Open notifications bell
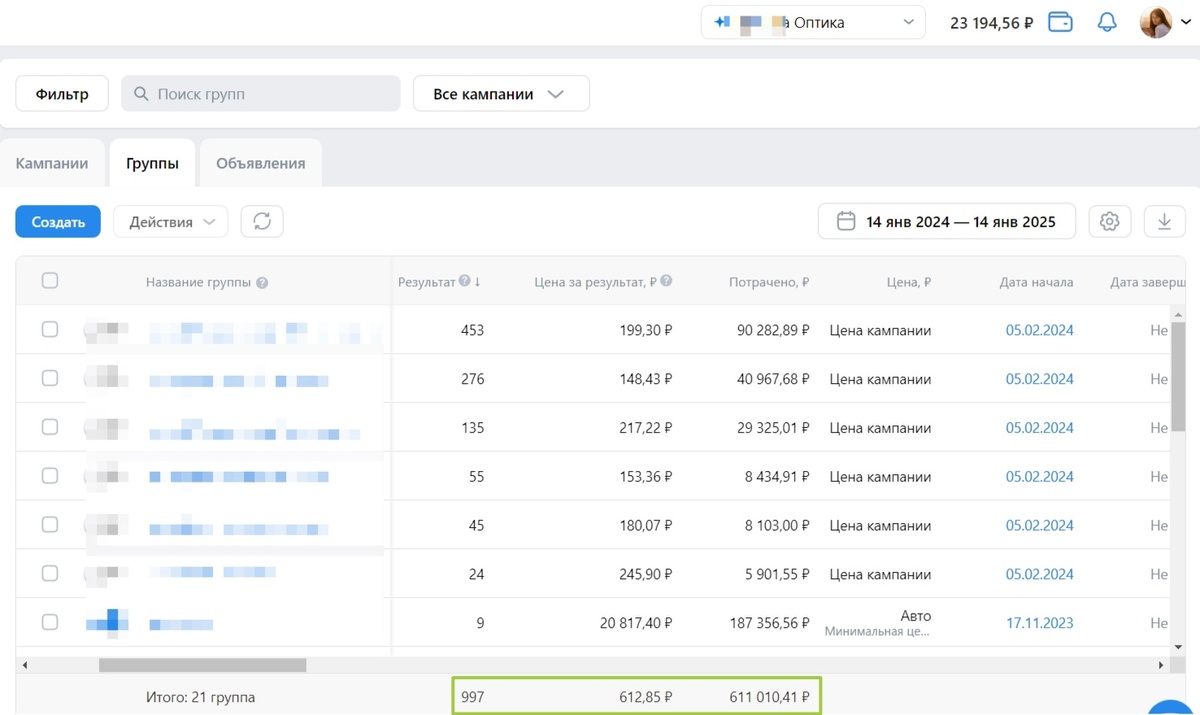This screenshot has width=1200, height=715. (x=1107, y=22)
